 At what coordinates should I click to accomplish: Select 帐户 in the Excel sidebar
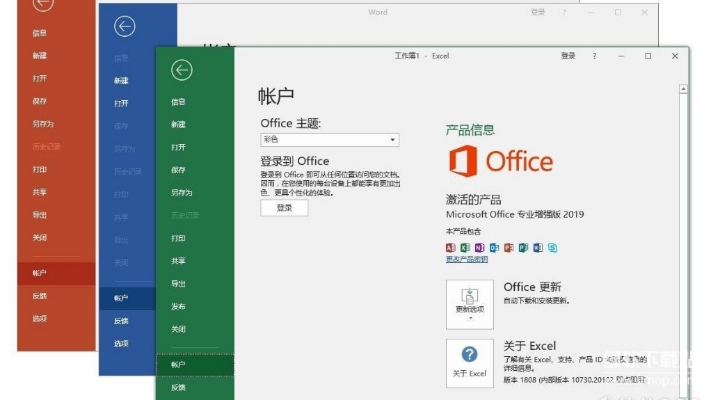point(195,365)
